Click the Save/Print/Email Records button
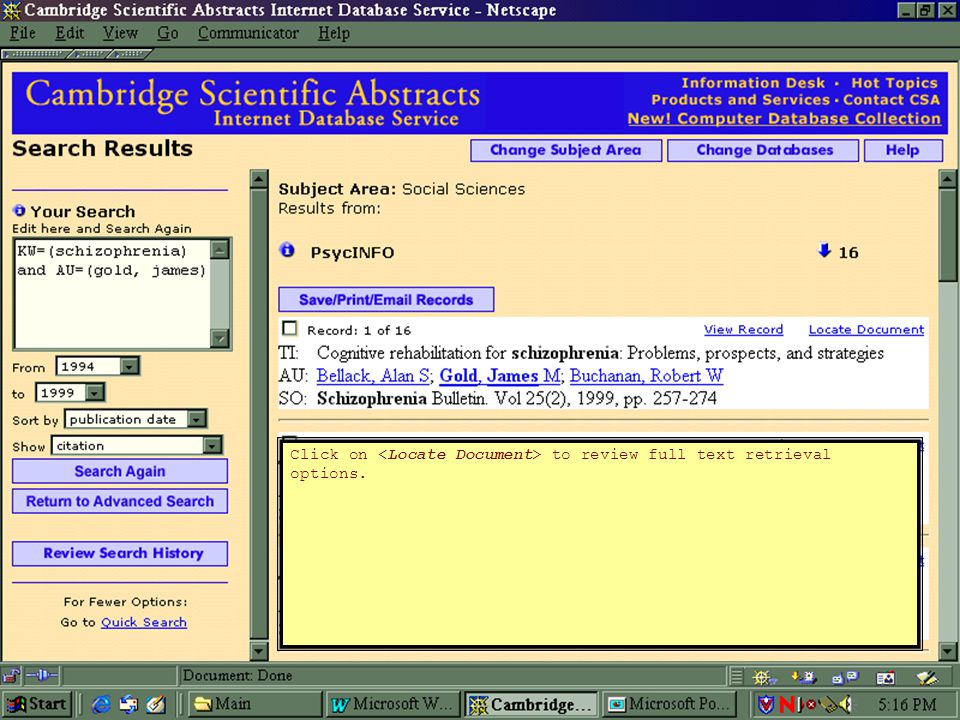This screenshot has height=720, width=960. pyautogui.click(x=386, y=299)
